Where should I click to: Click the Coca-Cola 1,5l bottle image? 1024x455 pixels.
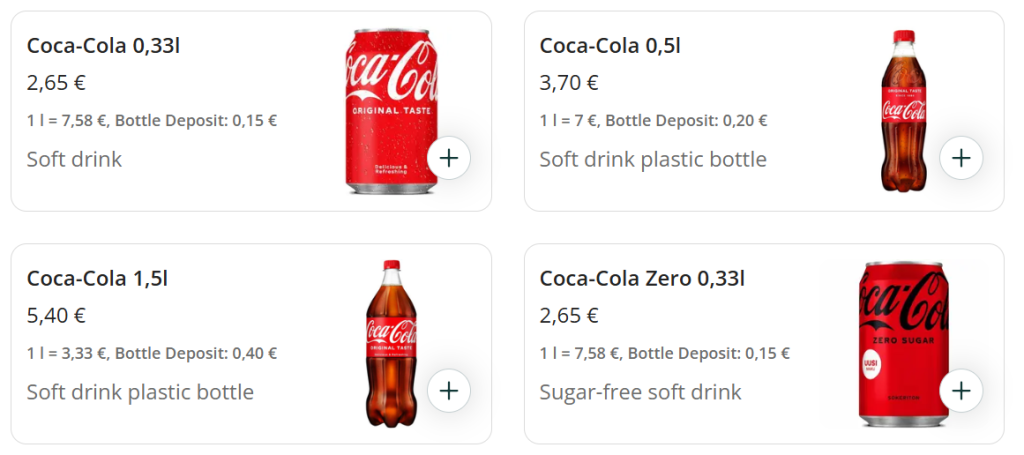click(x=391, y=343)
